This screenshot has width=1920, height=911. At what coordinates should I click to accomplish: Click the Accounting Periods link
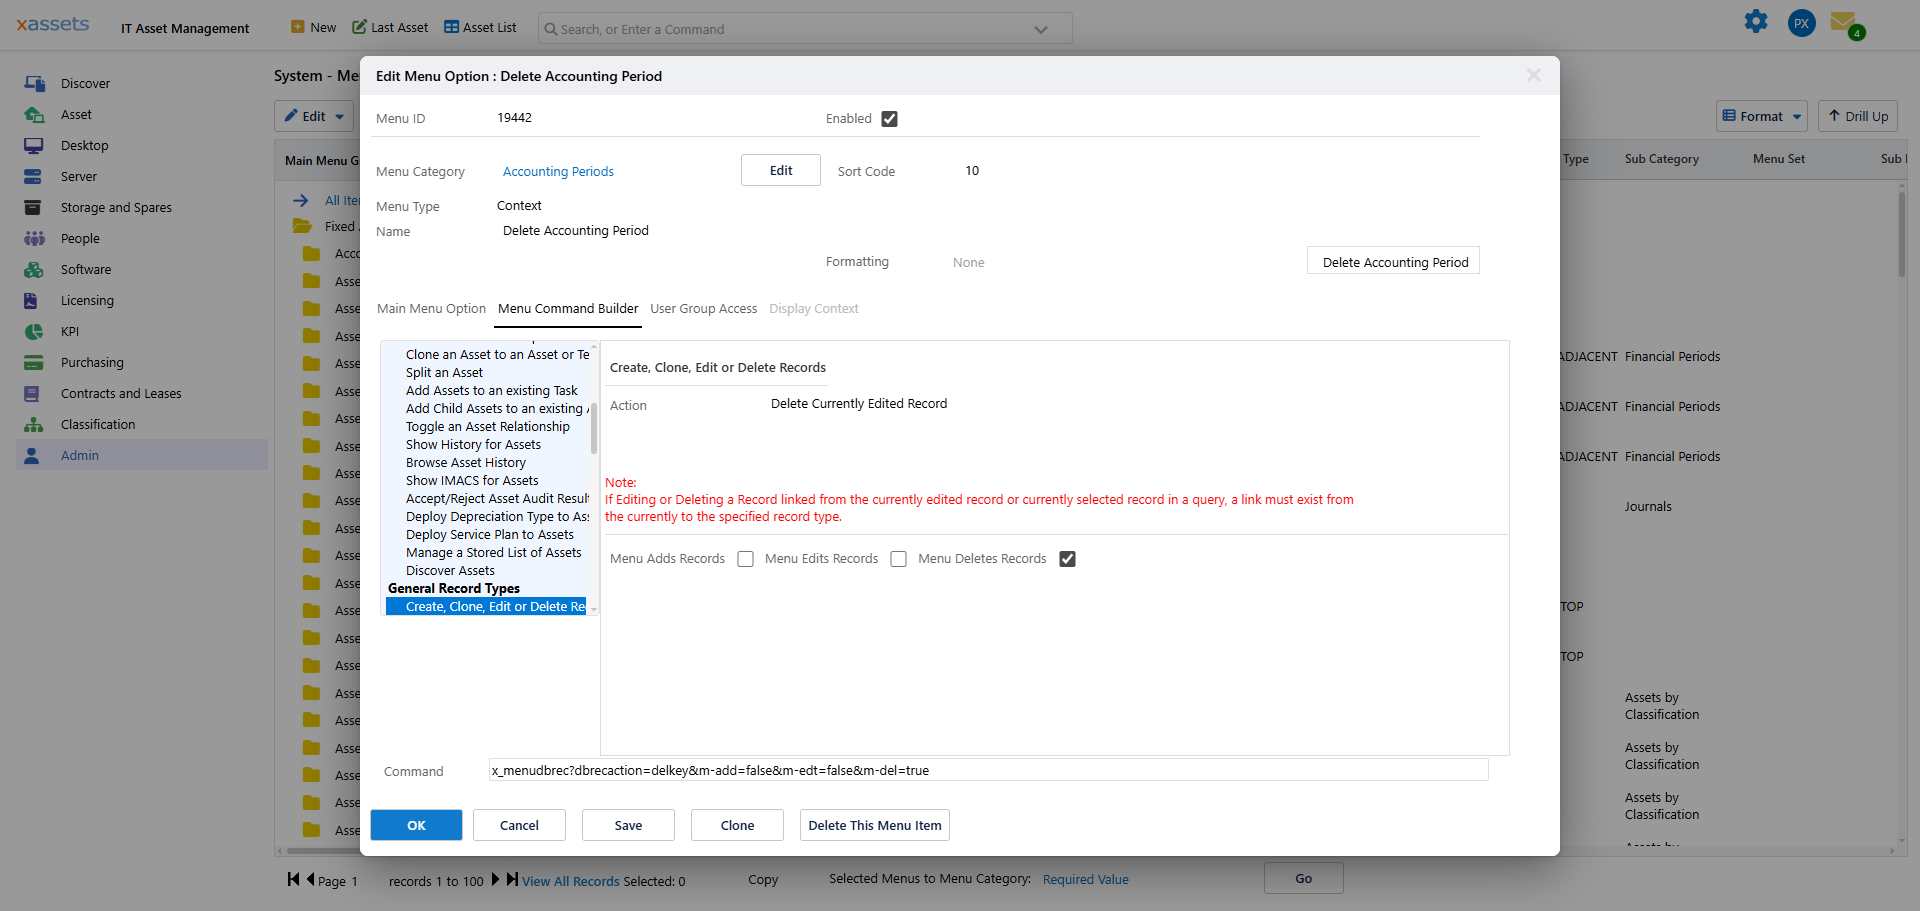pyautogui.click(x=558, y=171)
